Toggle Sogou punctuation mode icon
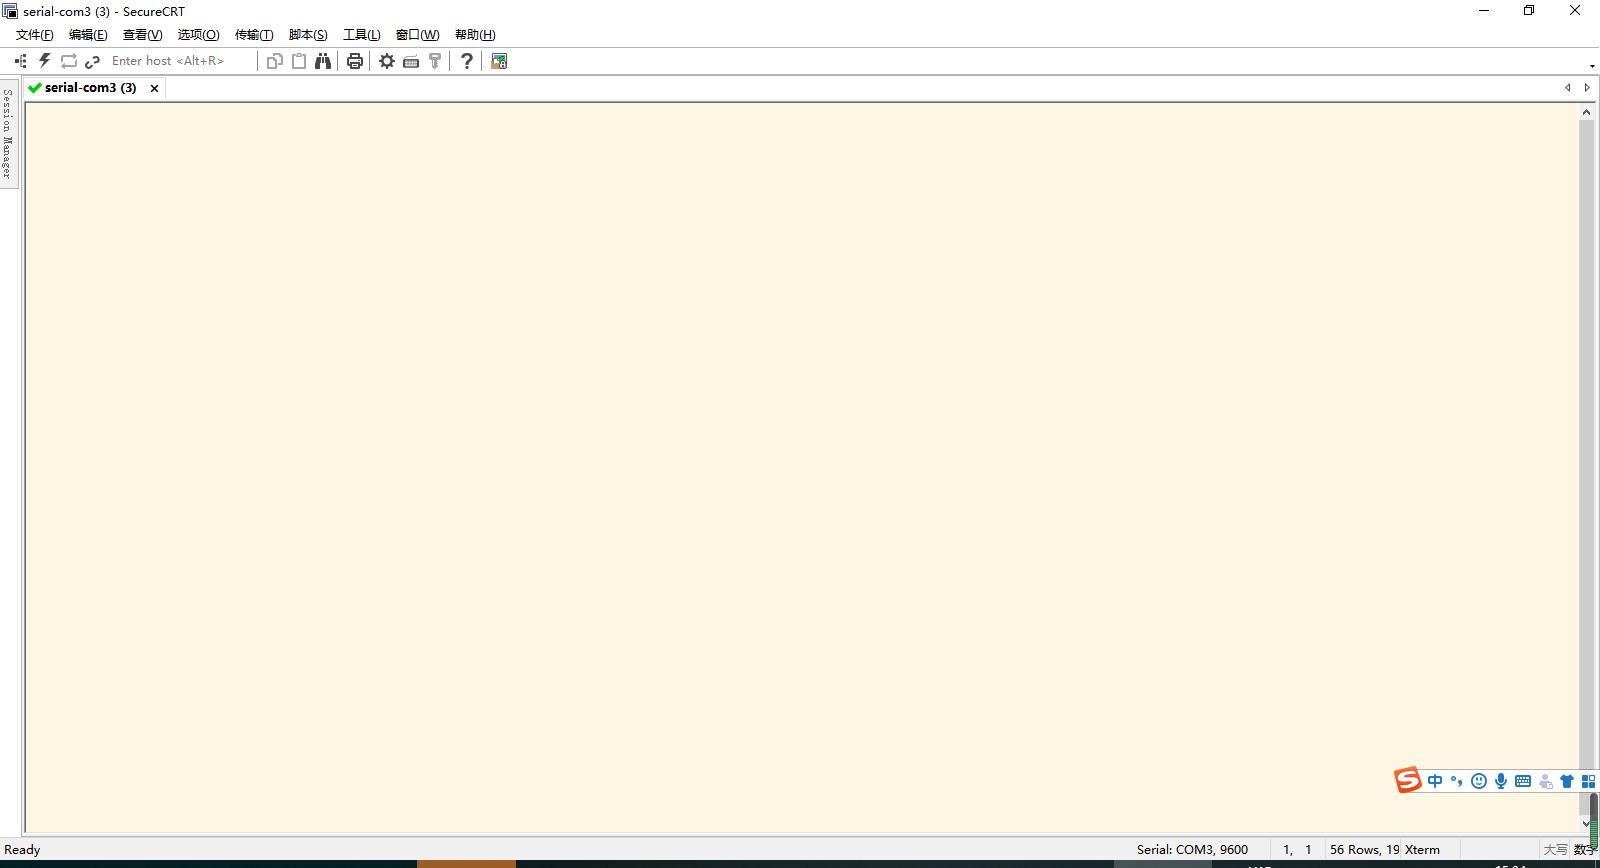 [1456, 781]
